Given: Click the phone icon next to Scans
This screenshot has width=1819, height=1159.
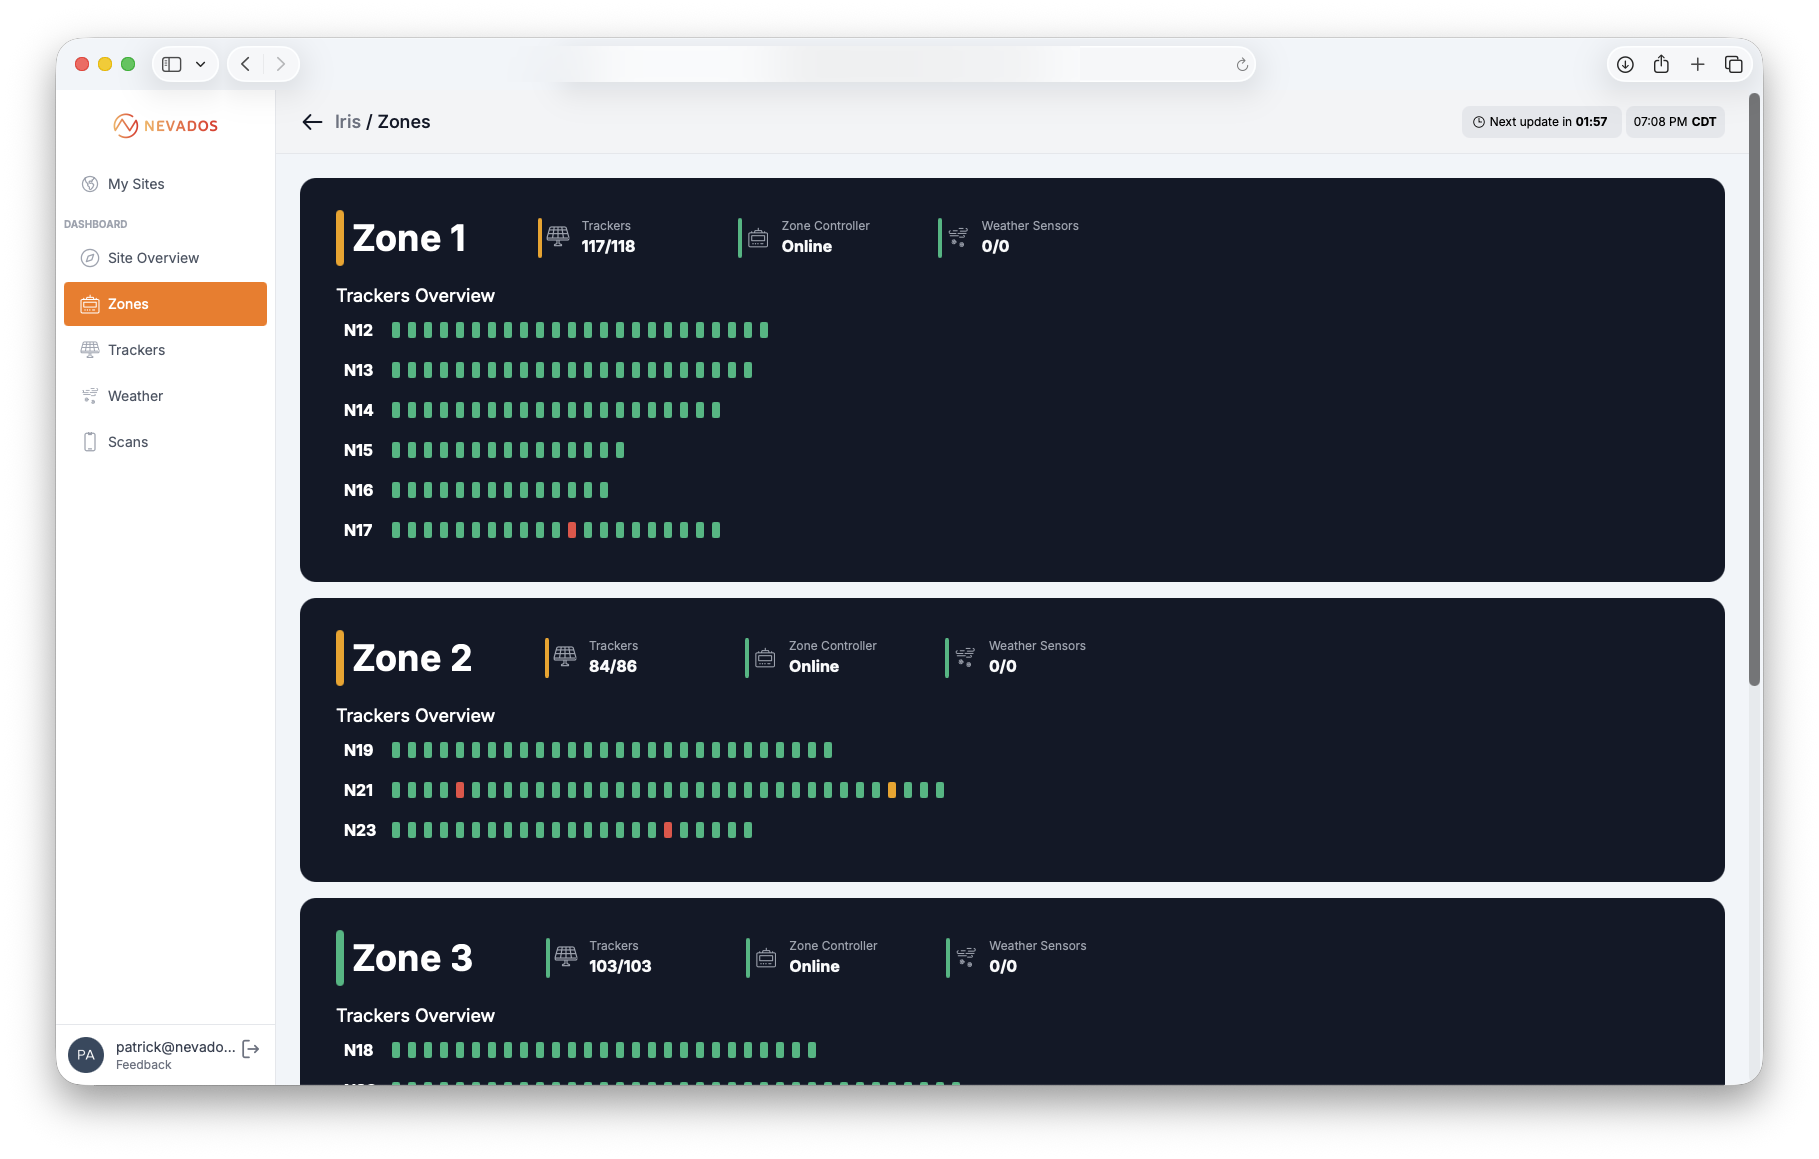Looking at the screenshot, I should pos(90,441).
